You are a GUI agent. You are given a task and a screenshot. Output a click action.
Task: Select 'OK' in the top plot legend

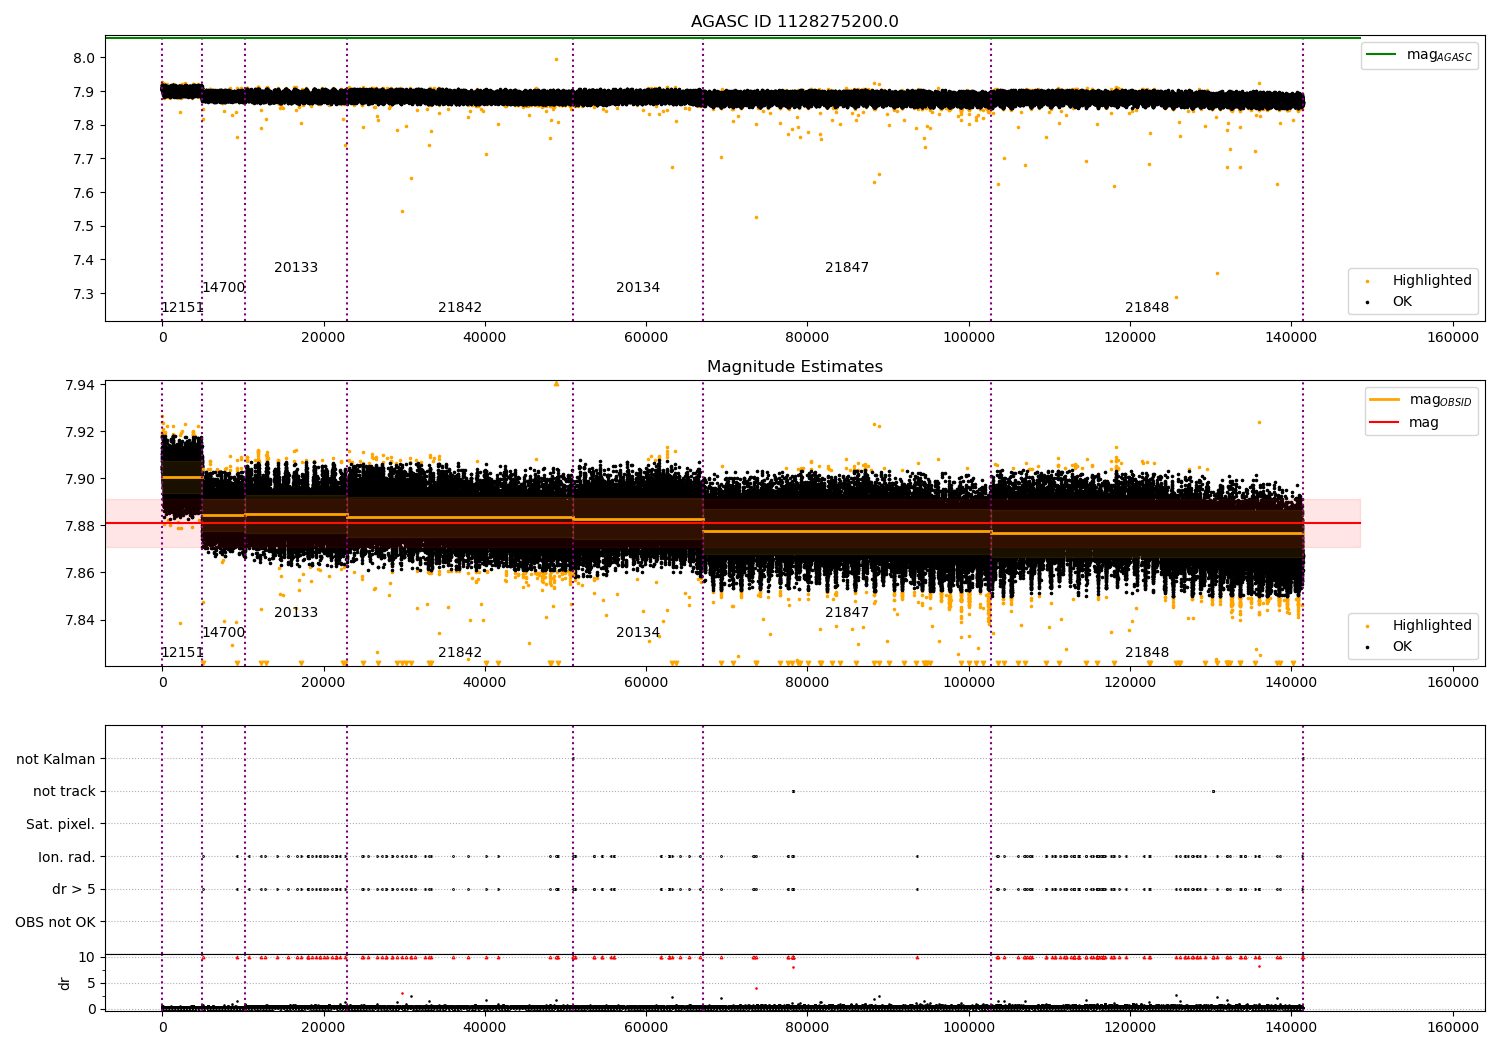pos(1390,301)
